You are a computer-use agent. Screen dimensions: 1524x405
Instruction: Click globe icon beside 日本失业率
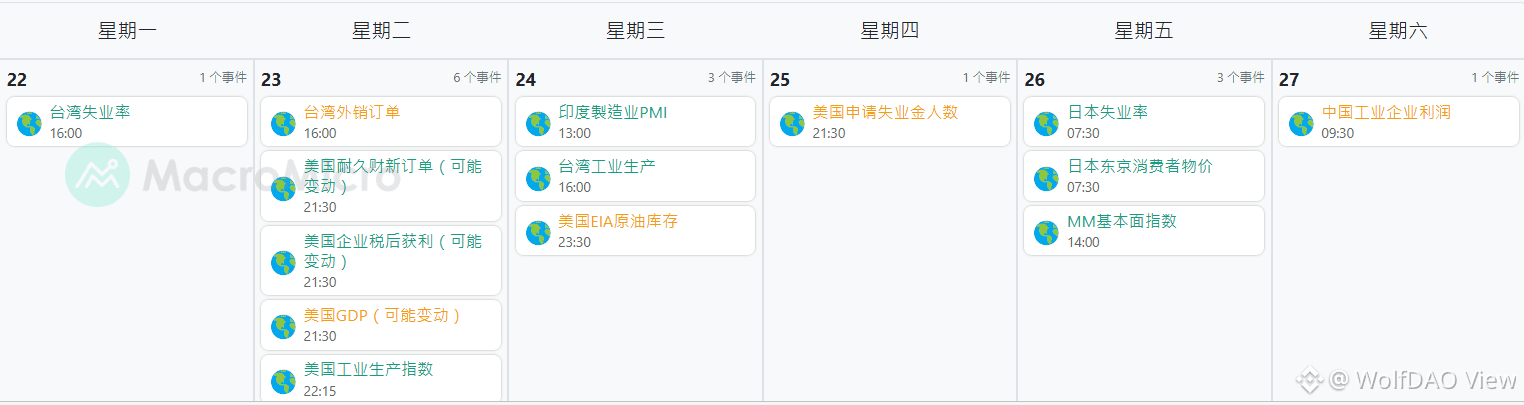pos(1046,123)
